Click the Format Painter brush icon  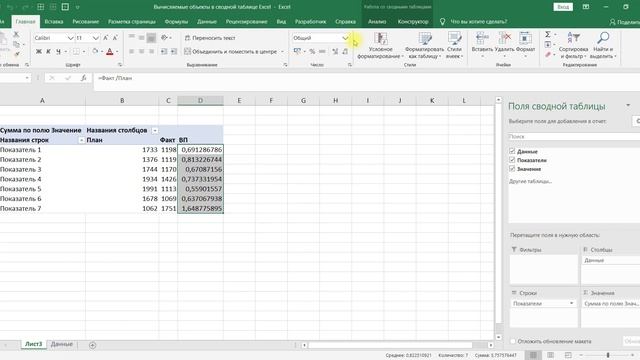tap(17, 53)
